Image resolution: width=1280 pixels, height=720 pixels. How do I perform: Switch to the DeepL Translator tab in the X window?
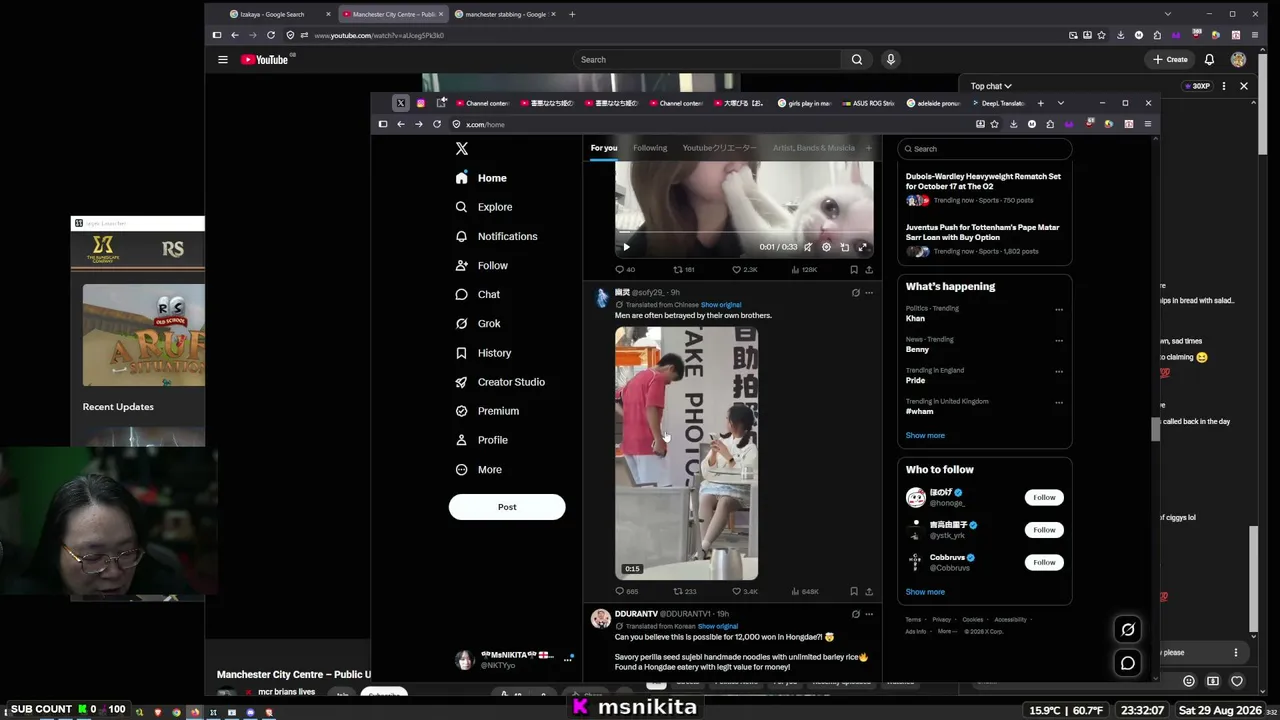coord(1000,103)
